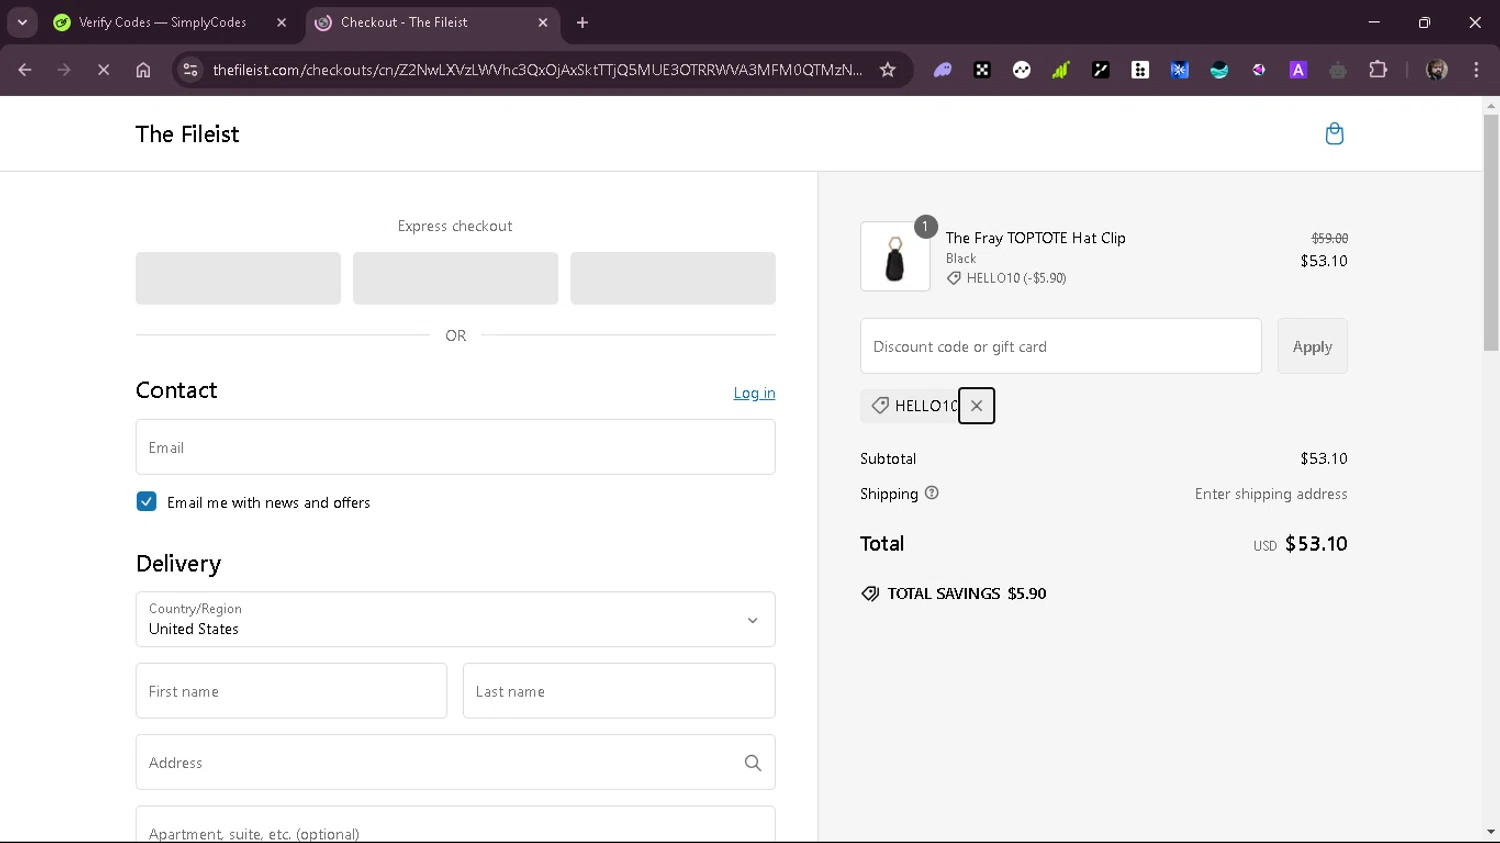
Task: Click the Fray TOPTOTE Hat Clip thumbnail
Action: [x=895, y=257]
